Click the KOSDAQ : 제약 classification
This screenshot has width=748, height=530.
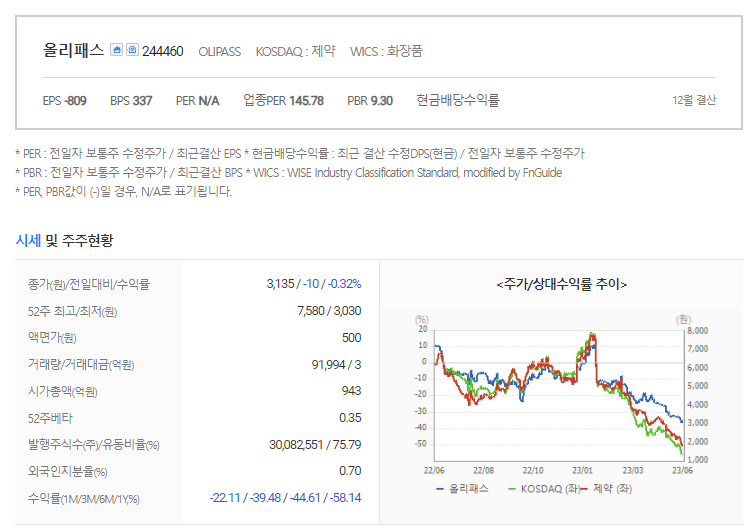pos(296,51)
